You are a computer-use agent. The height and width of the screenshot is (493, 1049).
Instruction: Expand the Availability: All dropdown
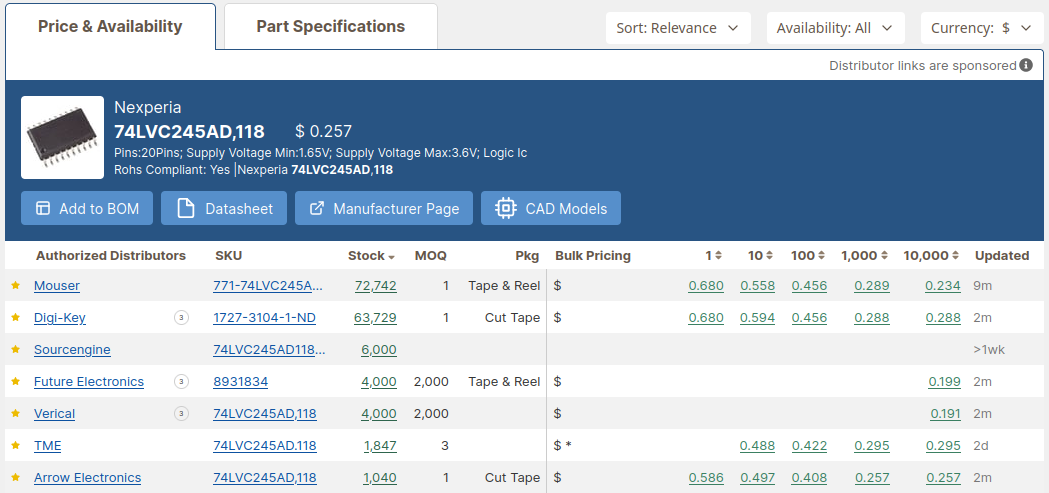pyautogui.click(x=835, y=28)
